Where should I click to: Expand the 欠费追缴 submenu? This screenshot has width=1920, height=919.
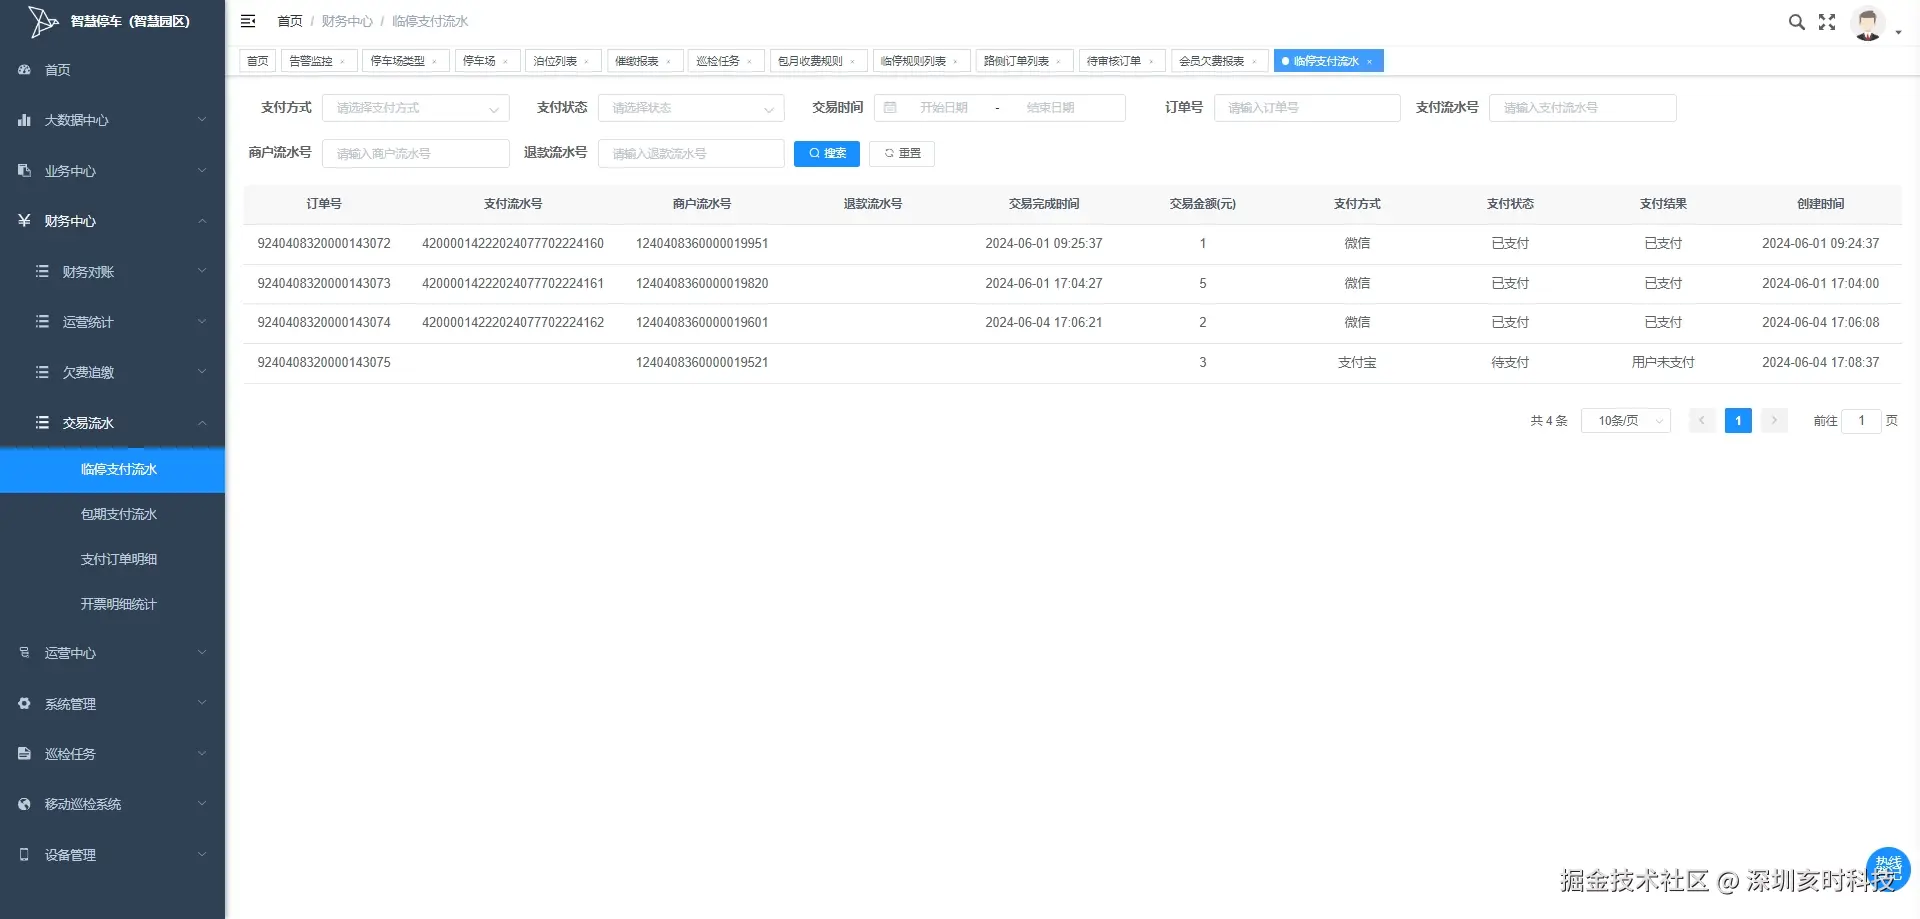click(112, 372)
